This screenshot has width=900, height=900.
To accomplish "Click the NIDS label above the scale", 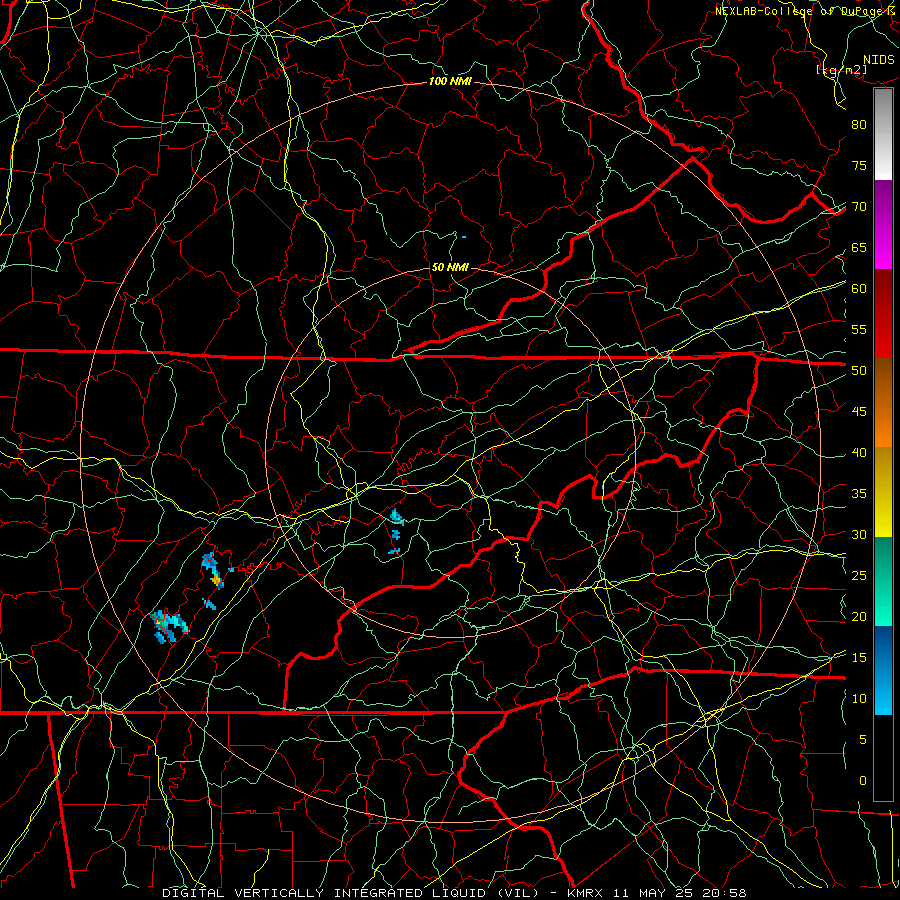I will coord(878,60).
